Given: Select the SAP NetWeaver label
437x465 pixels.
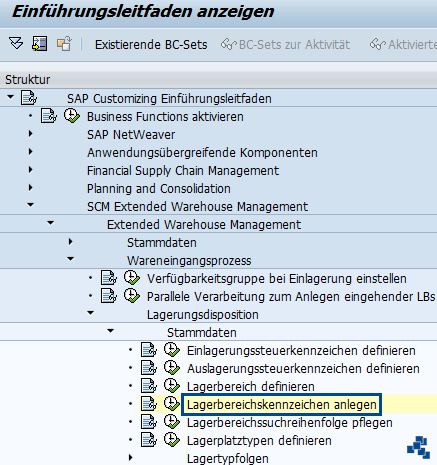Looking at the screenshot, I should point(131,135).
